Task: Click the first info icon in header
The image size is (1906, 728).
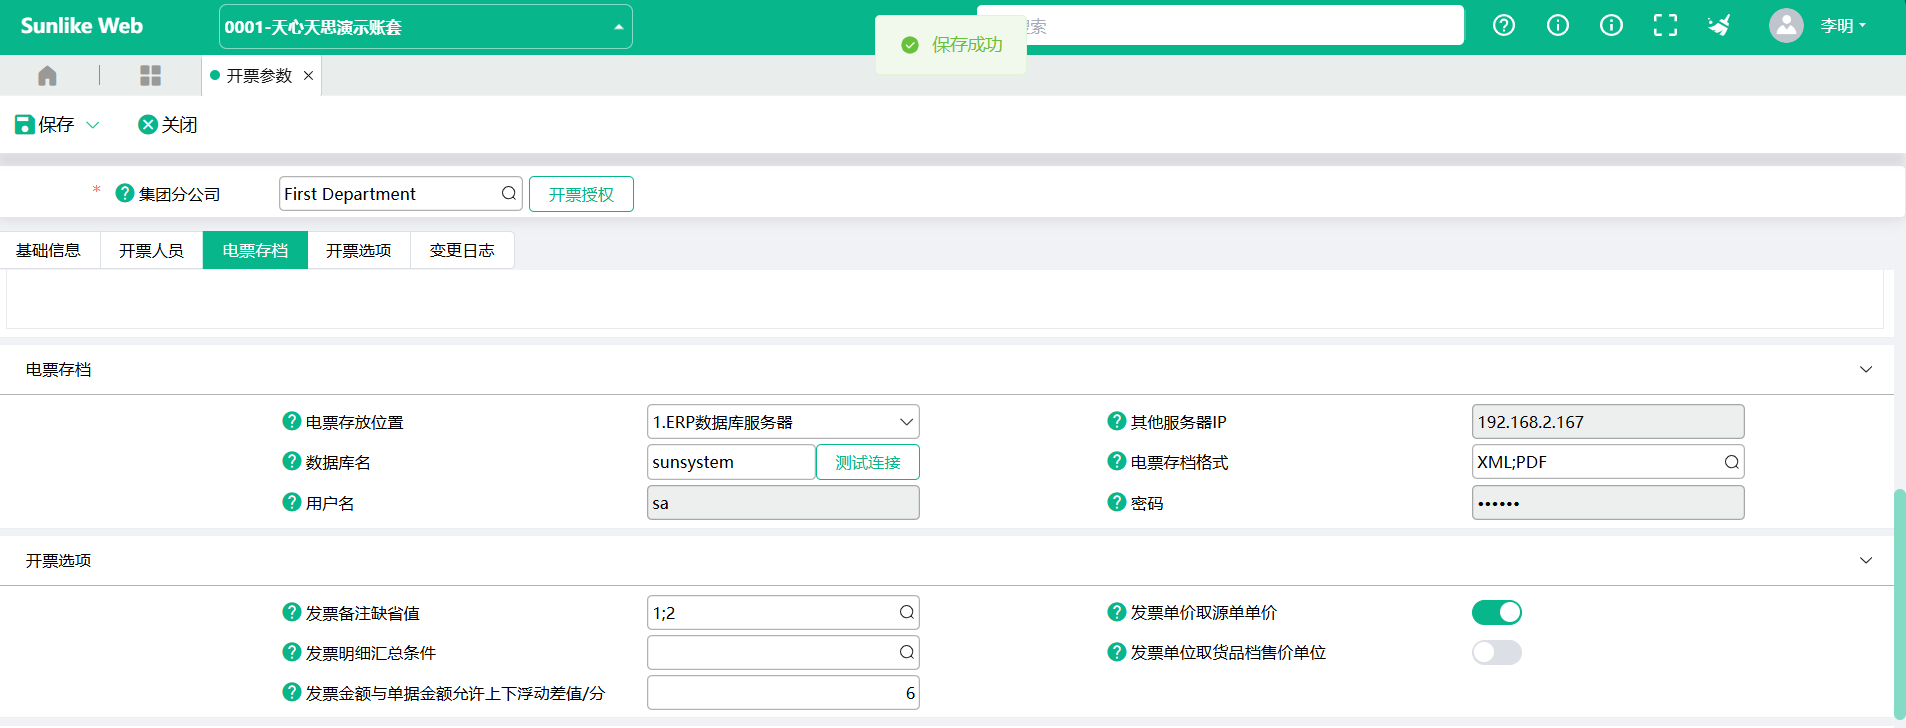Action: [x=1558, y=26]
